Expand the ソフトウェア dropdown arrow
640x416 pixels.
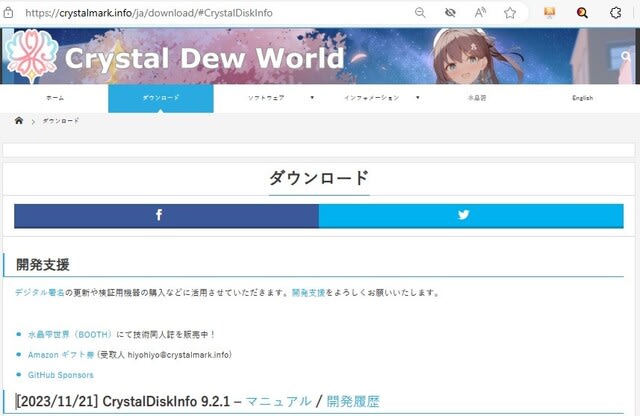click(312, 98)
